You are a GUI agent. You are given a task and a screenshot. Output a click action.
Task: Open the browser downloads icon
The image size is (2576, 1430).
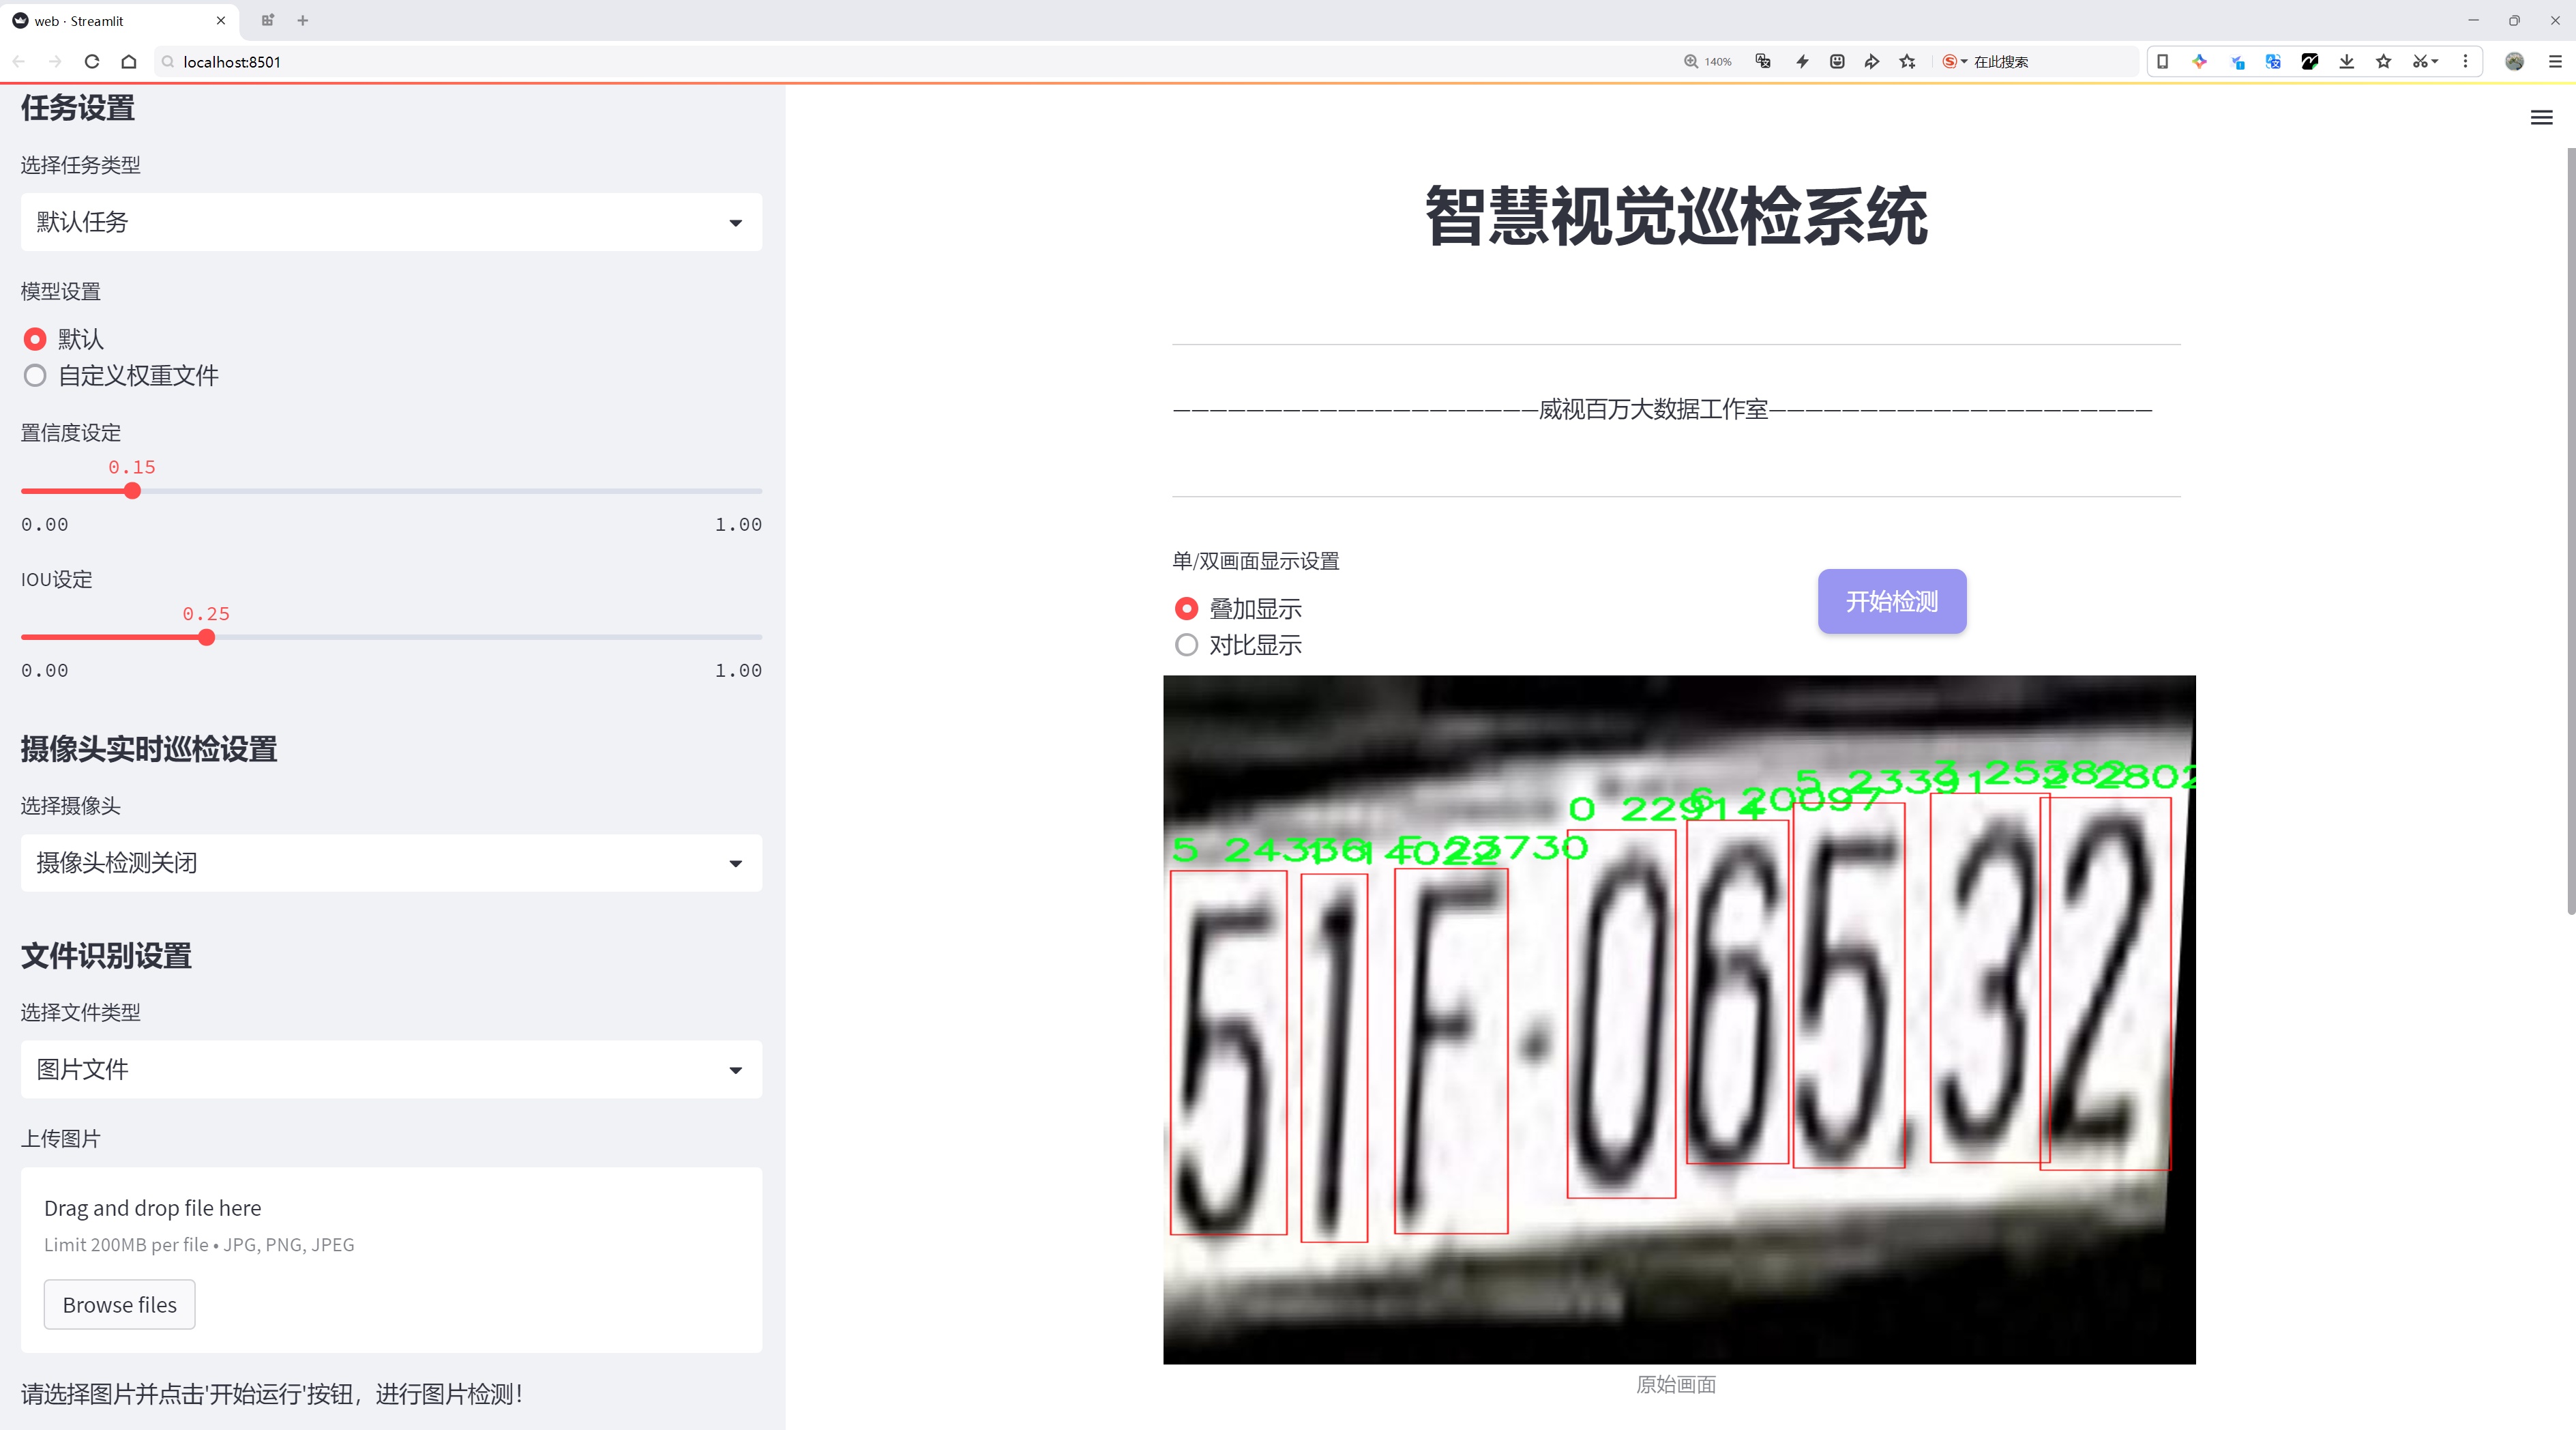2347,62
